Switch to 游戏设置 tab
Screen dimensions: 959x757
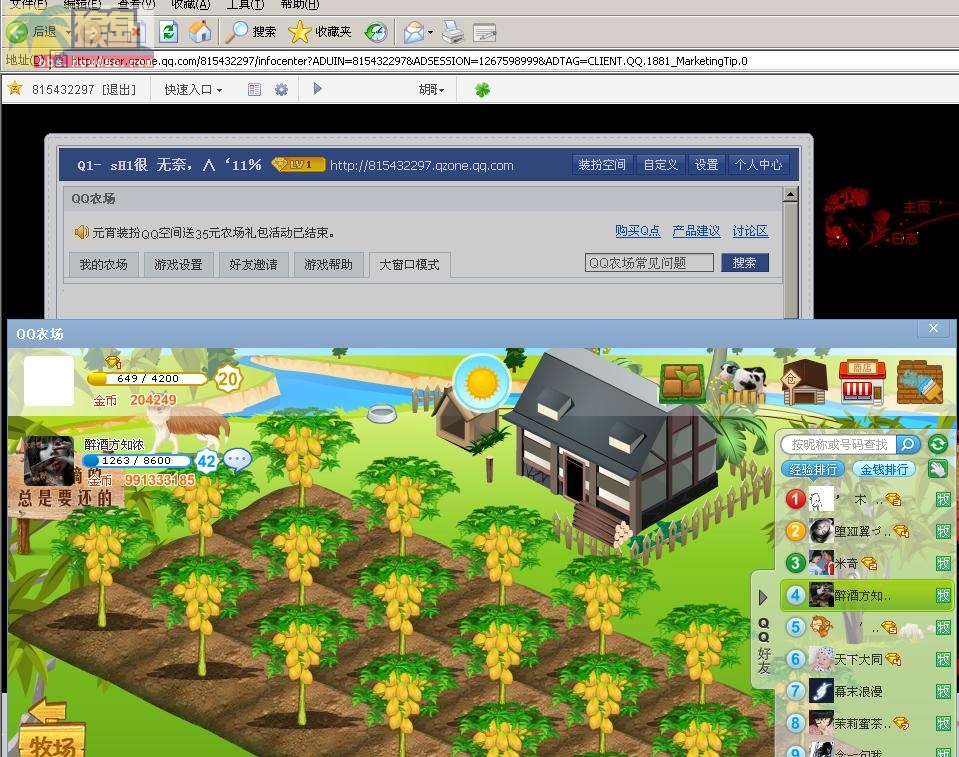coord(179,265)
